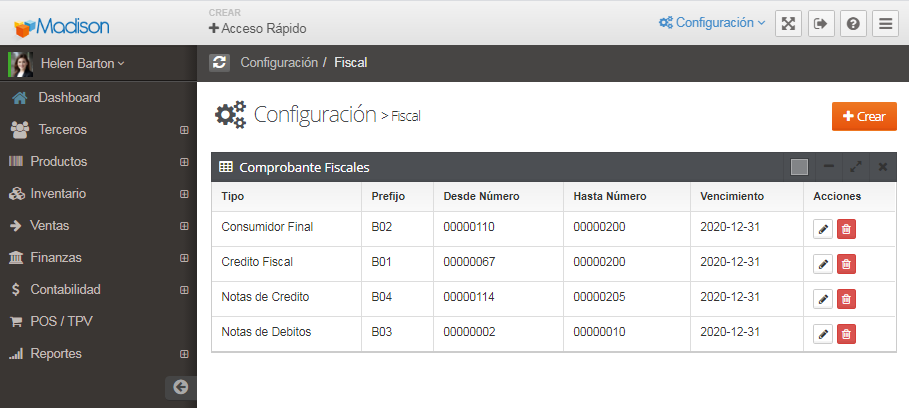
Task: Delete the Notas de Credito row
Action: pyautogui.click(x=846, y=299)
